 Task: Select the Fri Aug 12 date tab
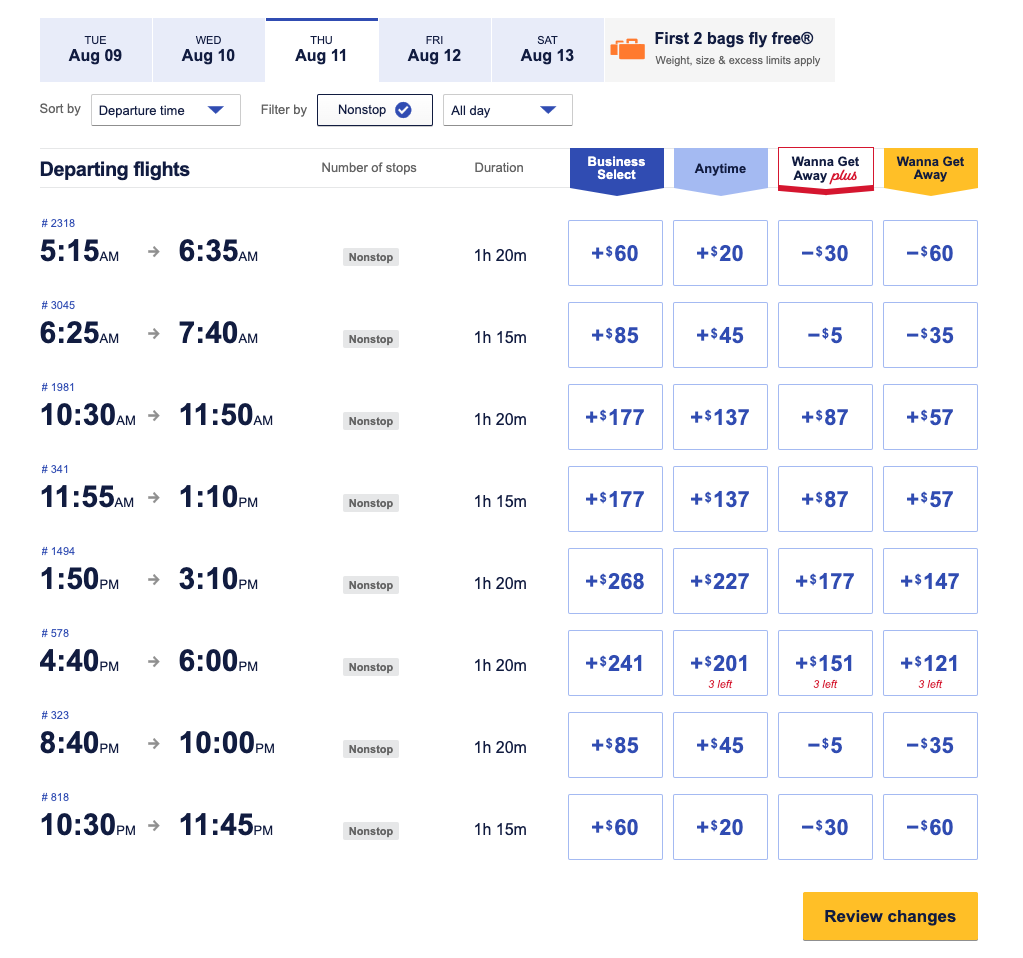pos(435,50)
